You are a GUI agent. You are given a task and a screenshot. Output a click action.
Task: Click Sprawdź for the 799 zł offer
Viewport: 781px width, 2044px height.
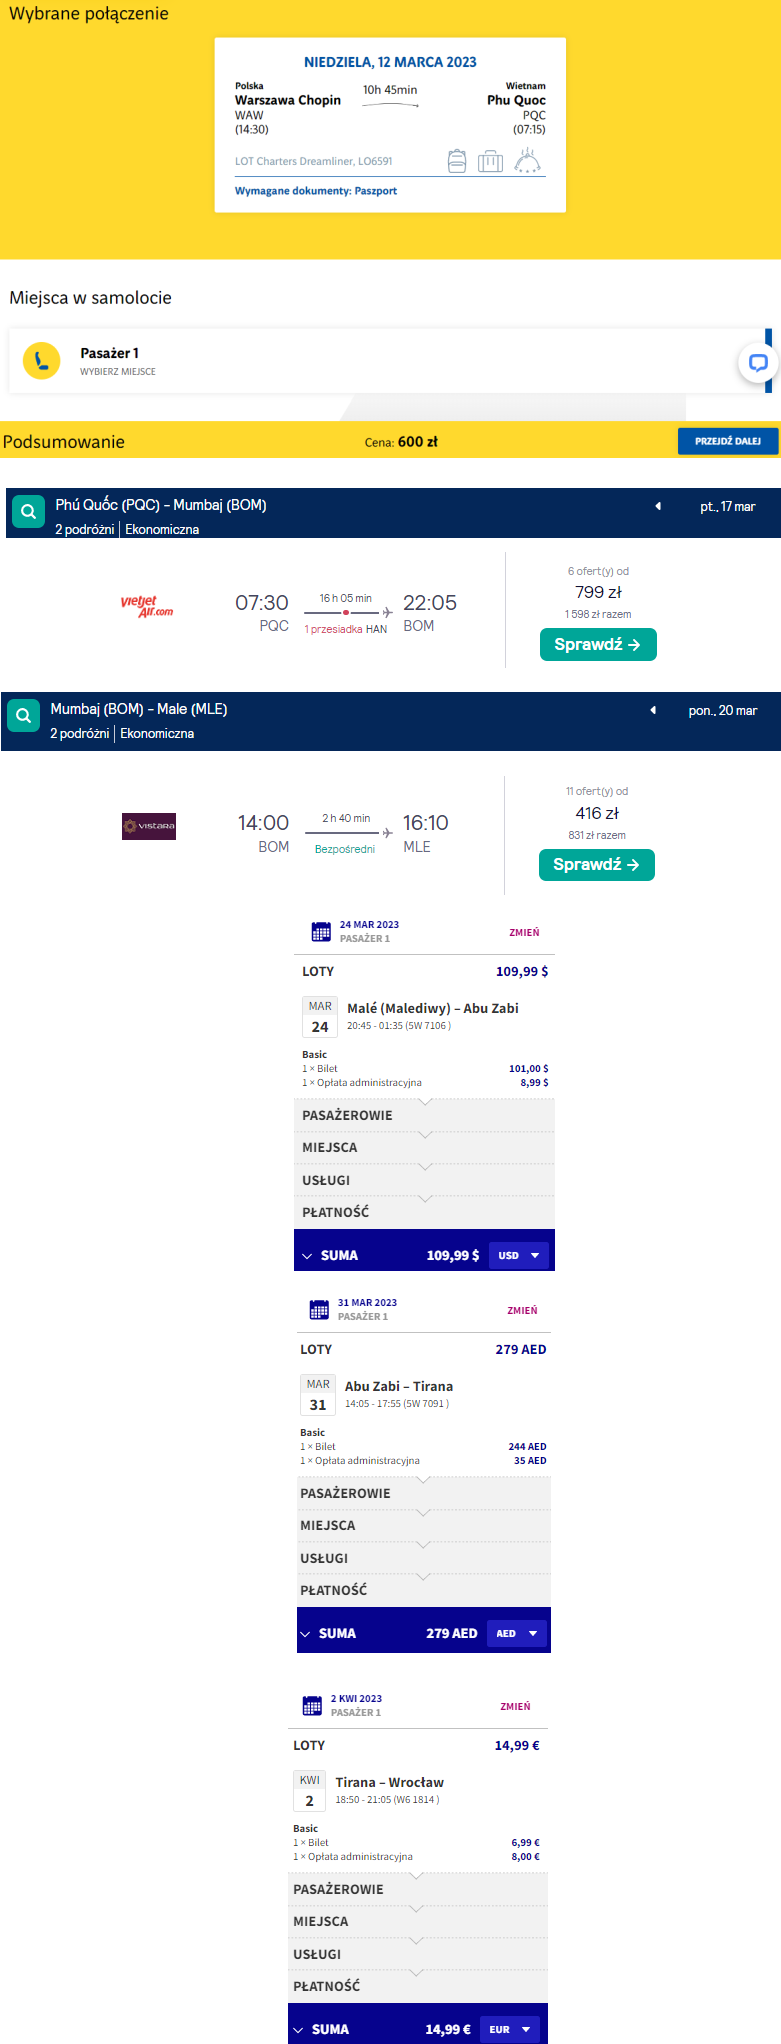point(598,645)
